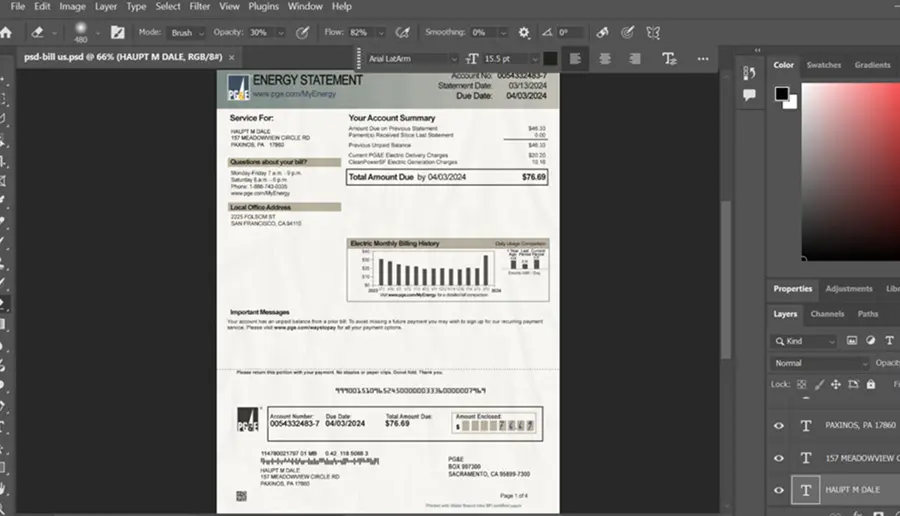
Task: Open the brush settings gear icon
Action: click(523, 33)
